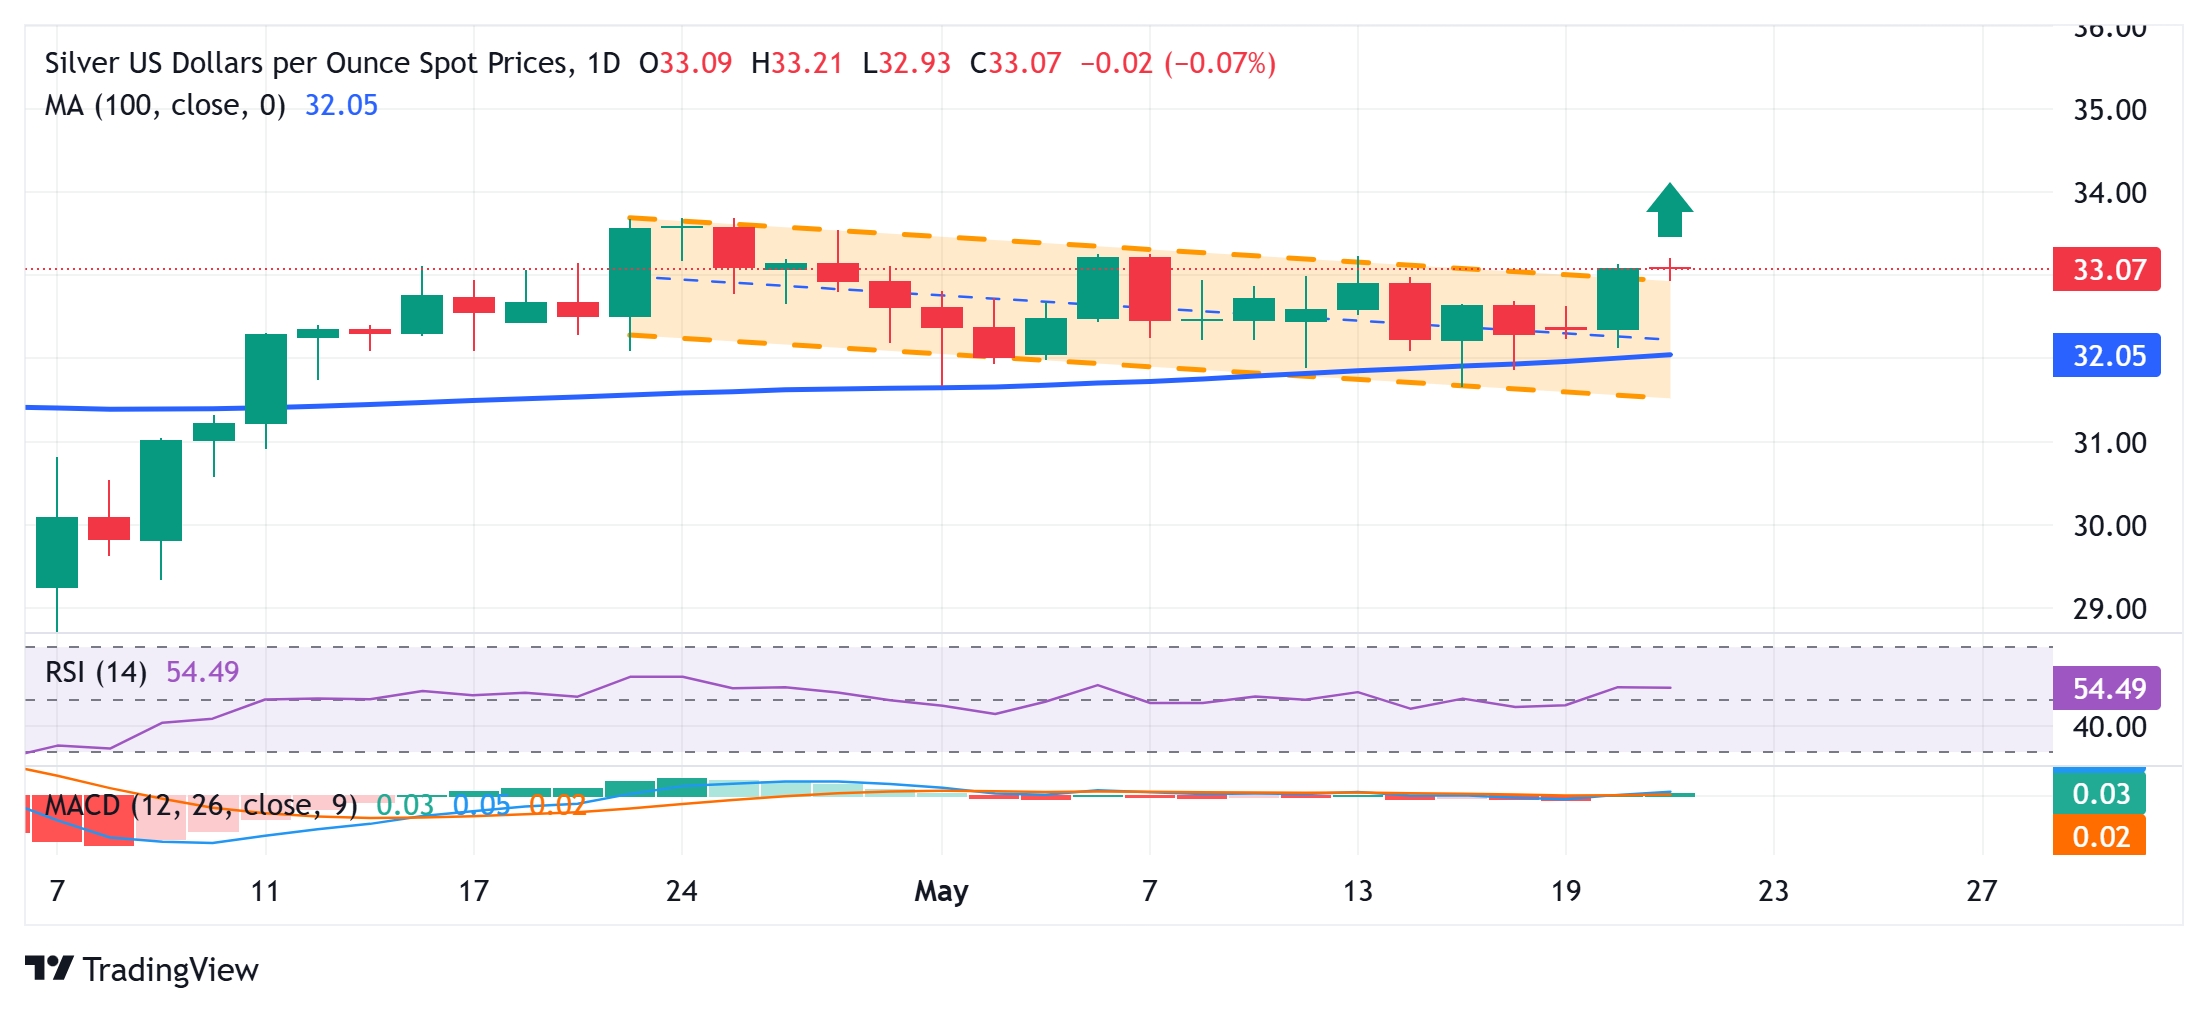Image resolution: width=2208 pixels, height=1013 pixels.
Task: Click the red 33.07 current price tag
Action: coord(2106,269)
